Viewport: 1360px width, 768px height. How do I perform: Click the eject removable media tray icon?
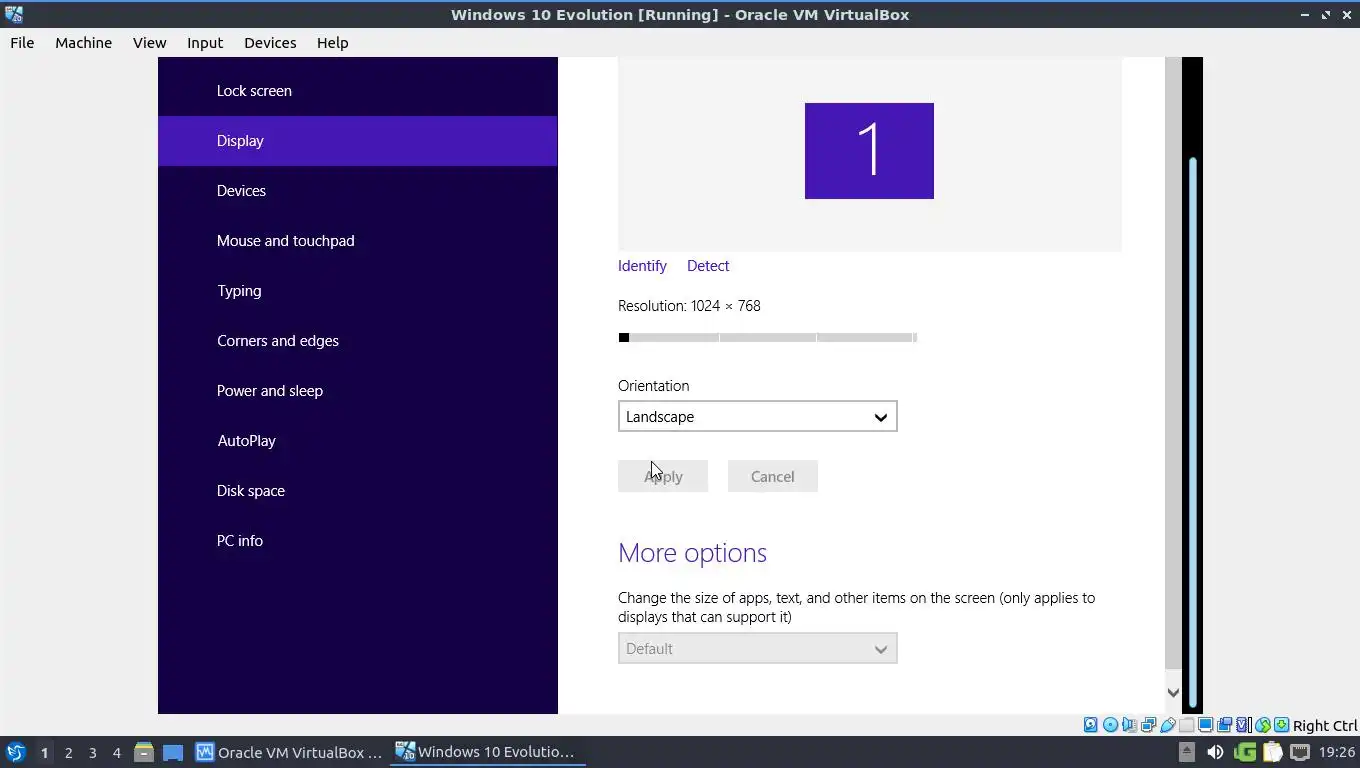tap(1187, 752)
